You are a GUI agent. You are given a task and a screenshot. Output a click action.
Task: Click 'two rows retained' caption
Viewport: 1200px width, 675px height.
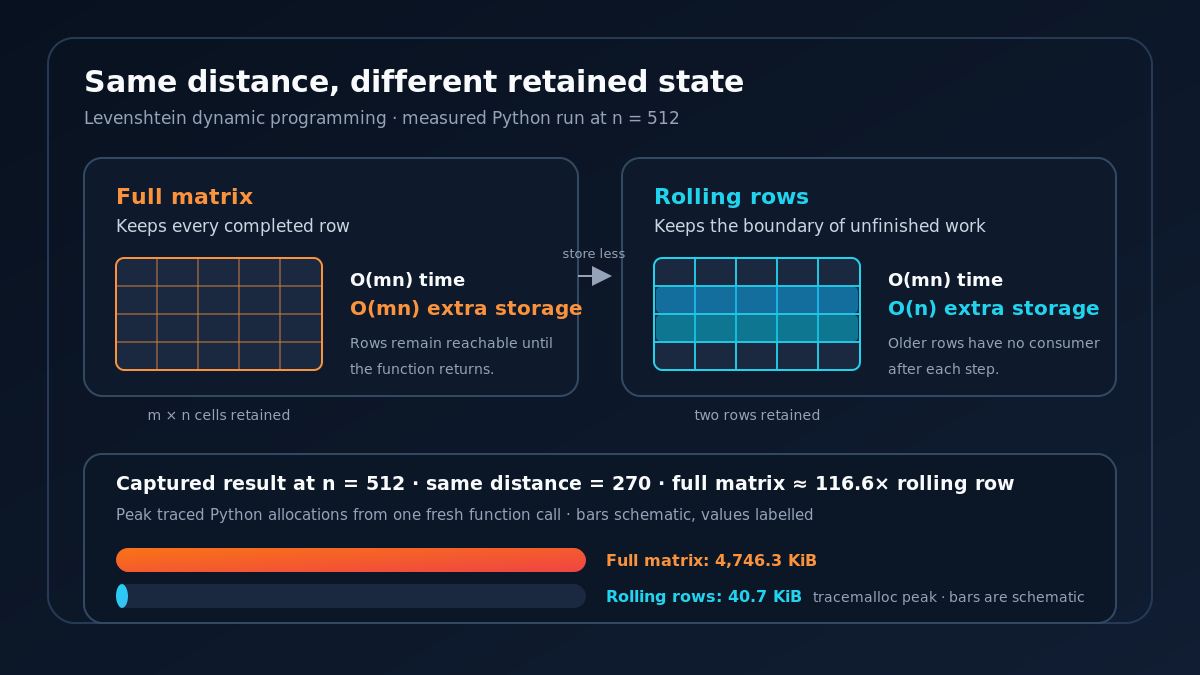757,416
